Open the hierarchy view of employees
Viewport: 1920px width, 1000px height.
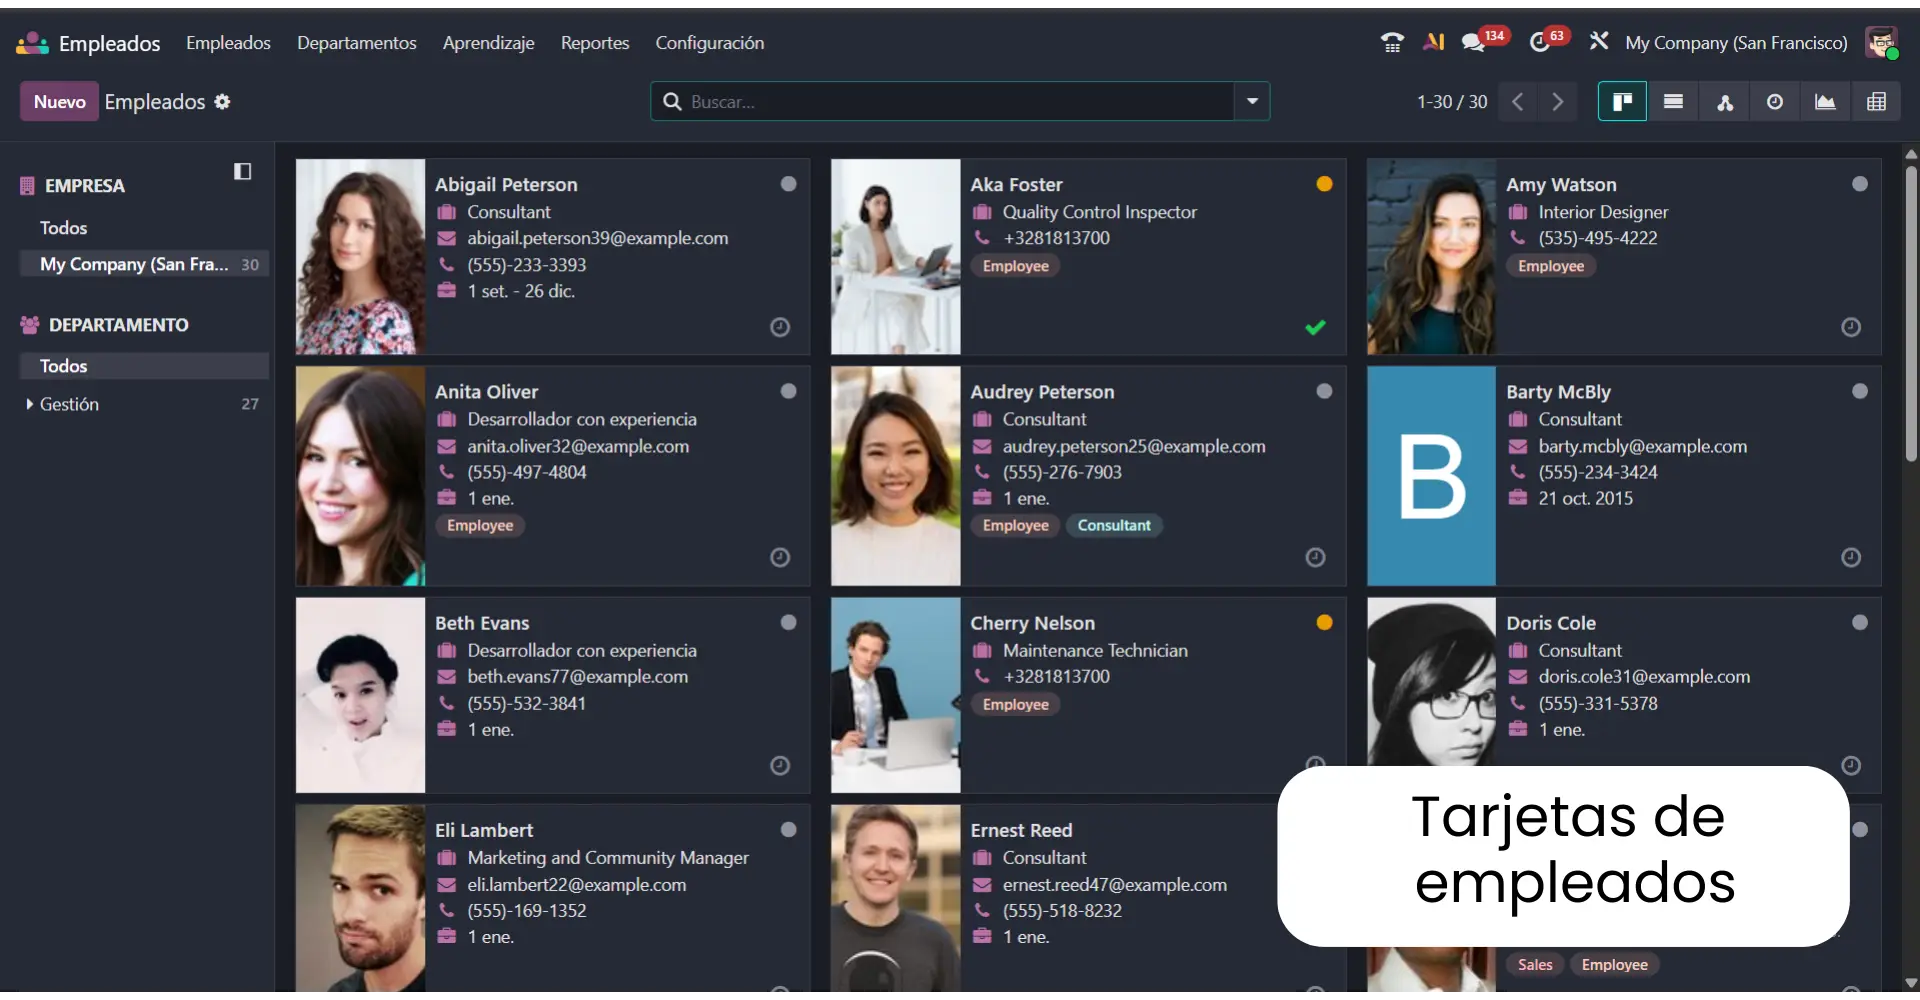pos(1725,101)
